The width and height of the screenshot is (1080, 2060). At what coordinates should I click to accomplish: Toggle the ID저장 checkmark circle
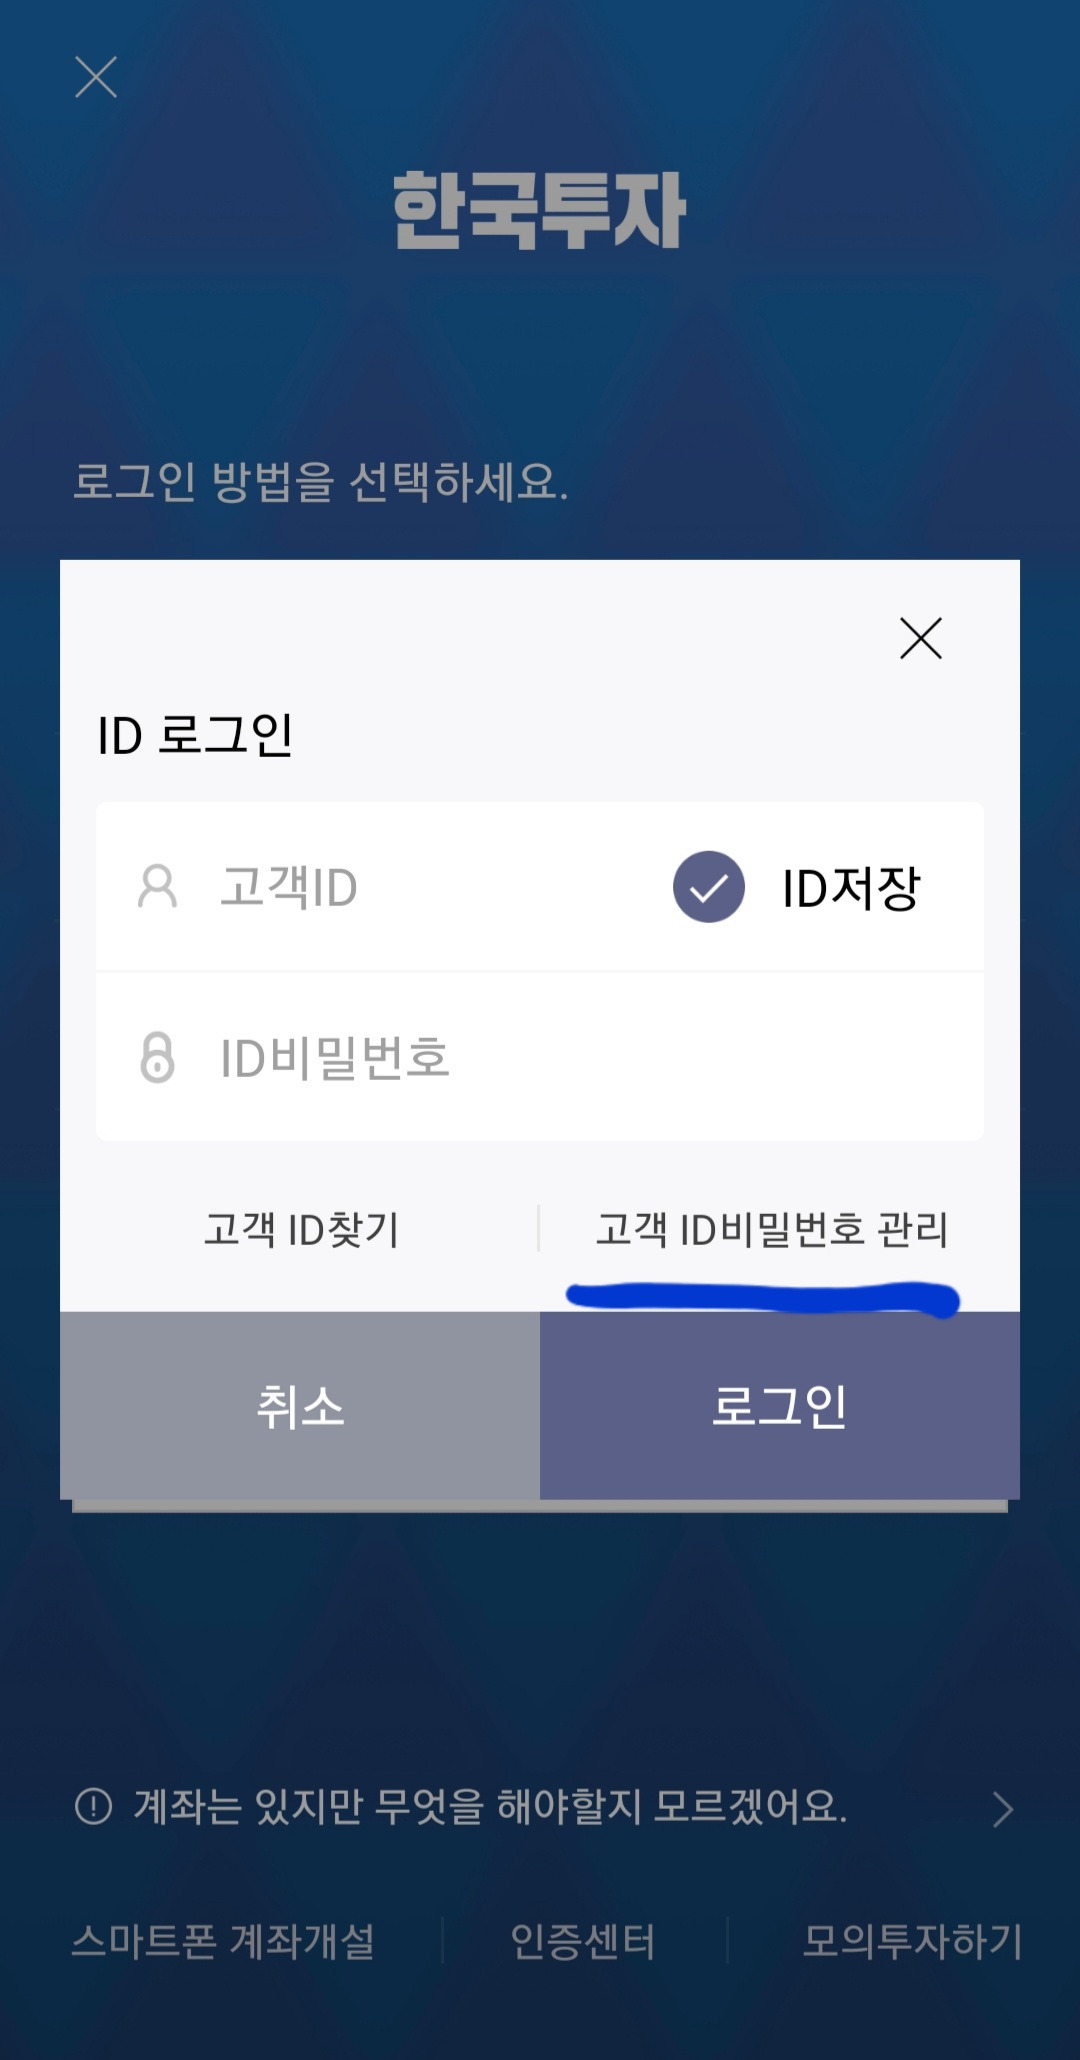coord(708,887)
